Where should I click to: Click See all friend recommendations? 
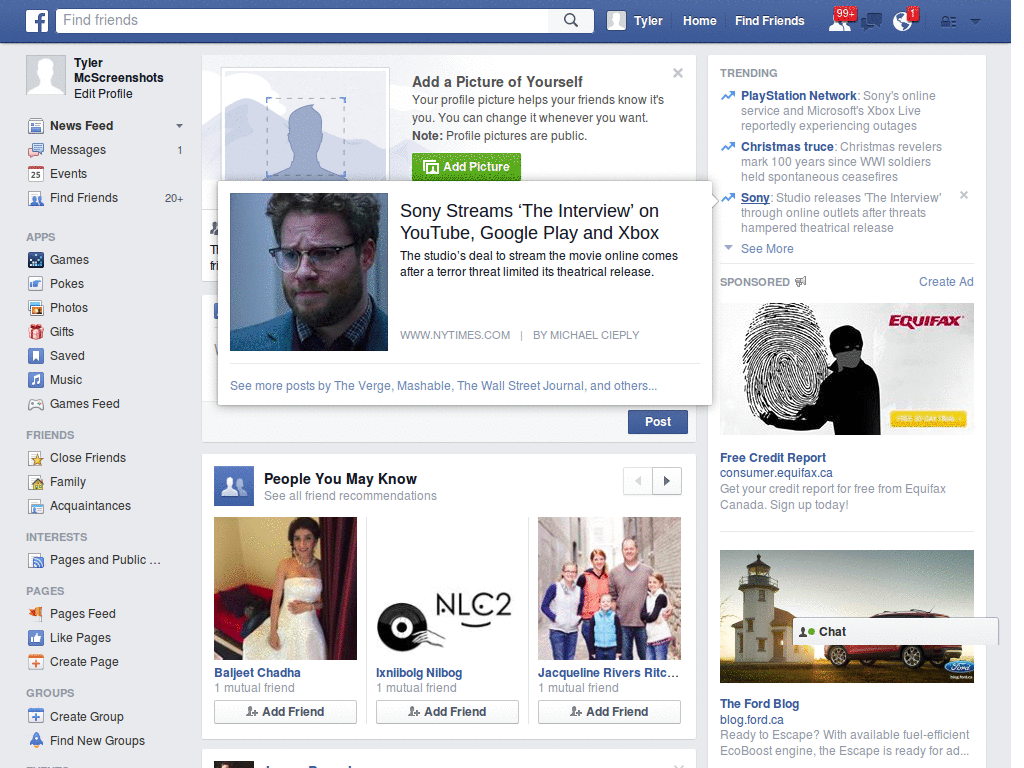[350, 496]
